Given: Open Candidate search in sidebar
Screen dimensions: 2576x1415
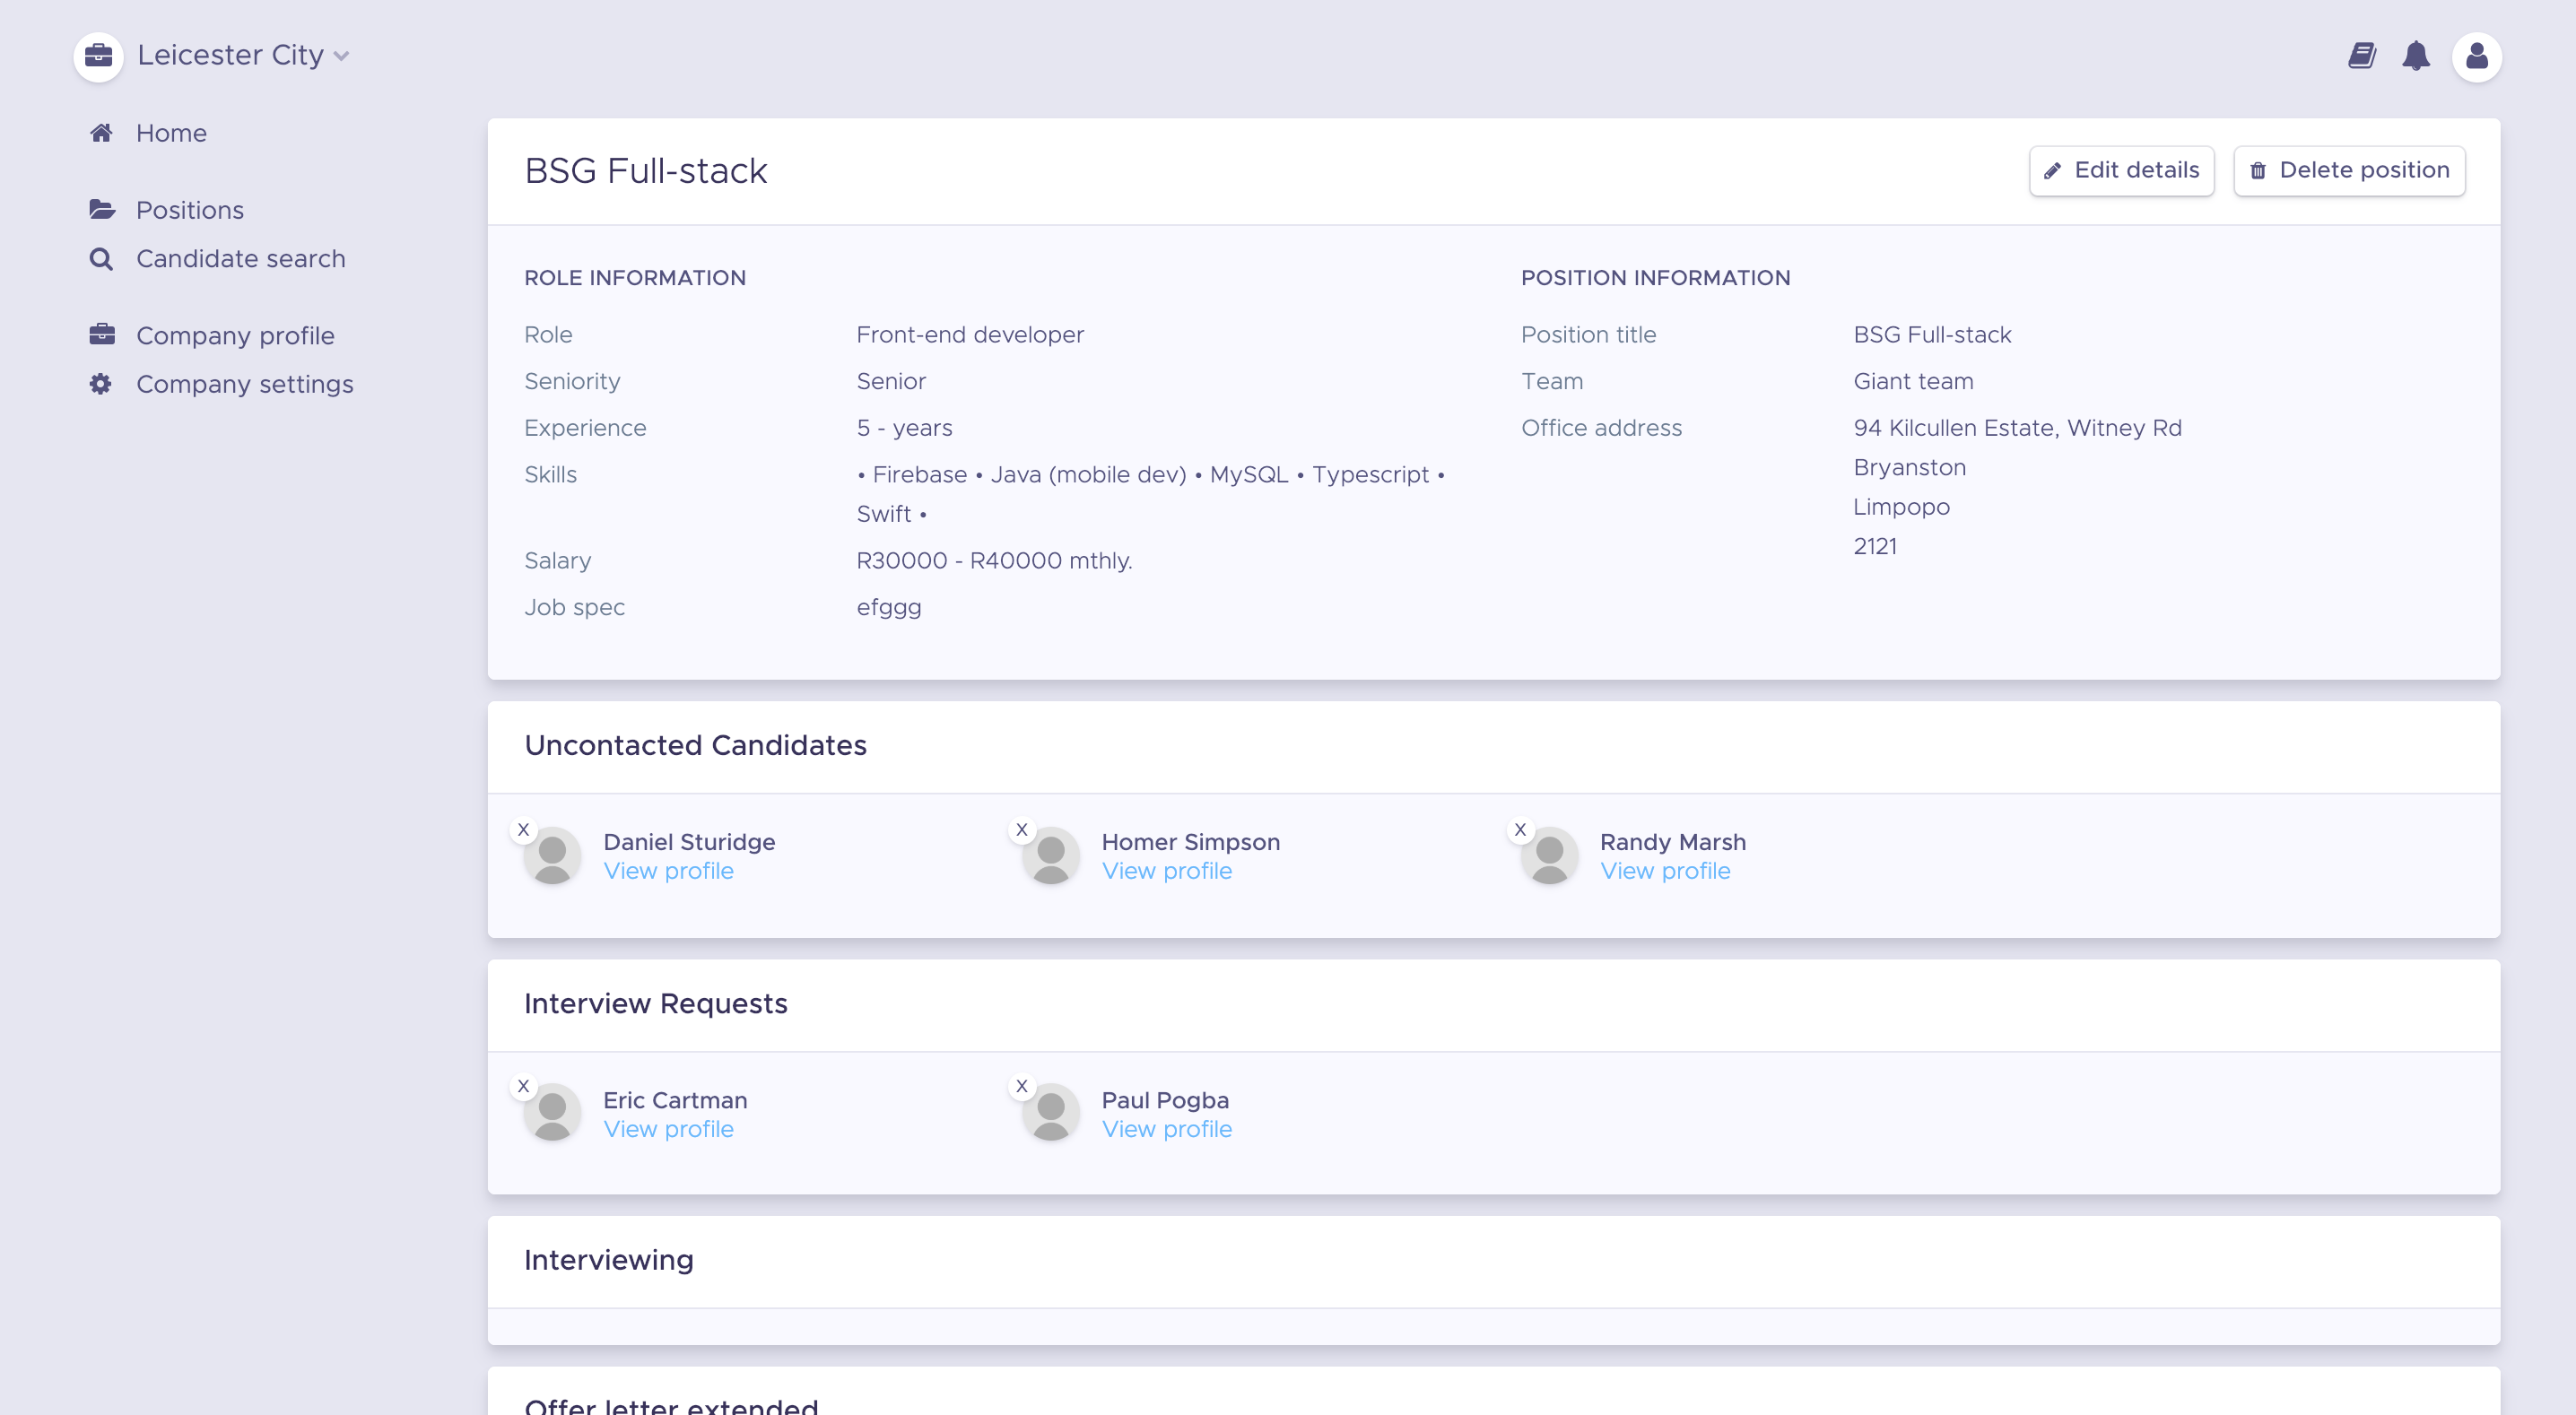Looking at the screenshot, I should click(241, 259).
